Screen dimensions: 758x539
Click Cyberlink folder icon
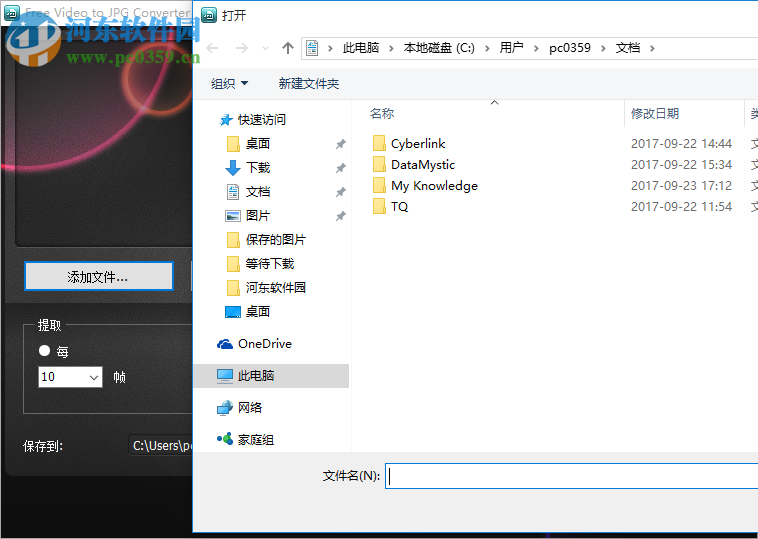(379, 143)
